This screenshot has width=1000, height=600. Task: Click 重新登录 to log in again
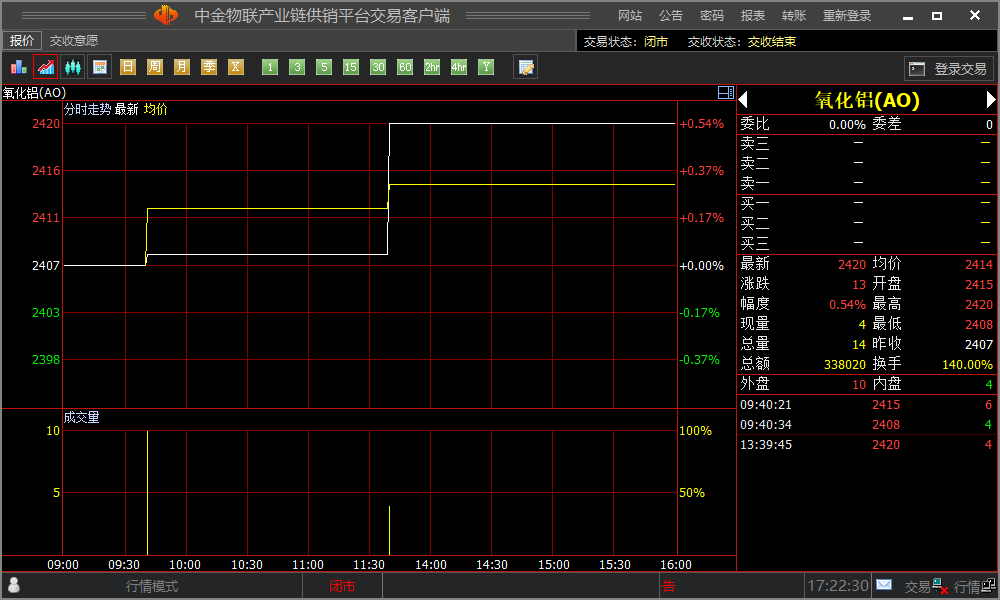[x=847, y=15]
